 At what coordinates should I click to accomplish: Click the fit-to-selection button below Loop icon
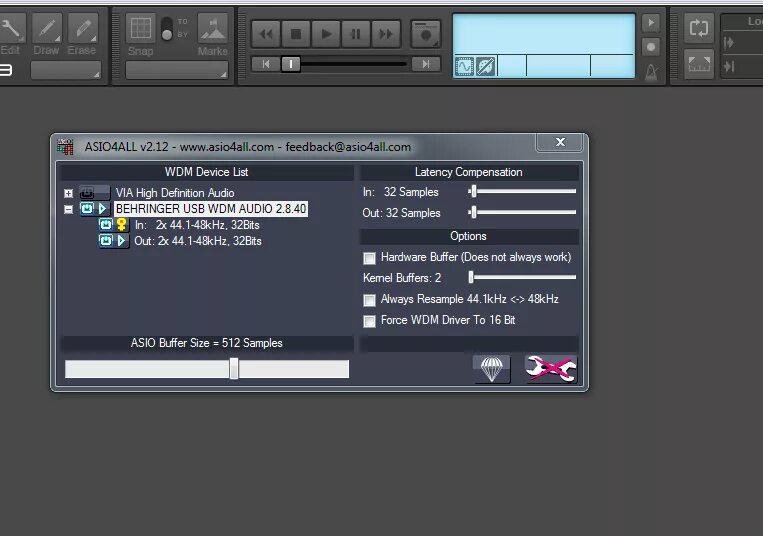click(x=699, y=63)
